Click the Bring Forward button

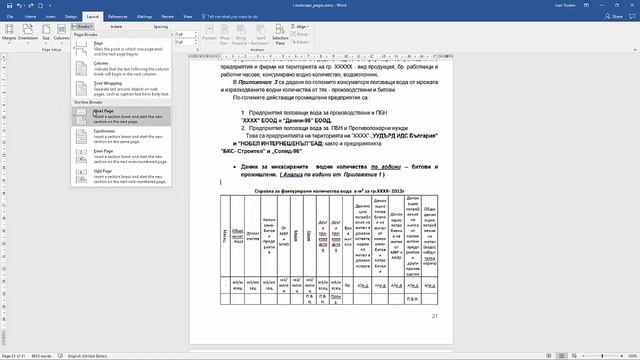[240, 34]
